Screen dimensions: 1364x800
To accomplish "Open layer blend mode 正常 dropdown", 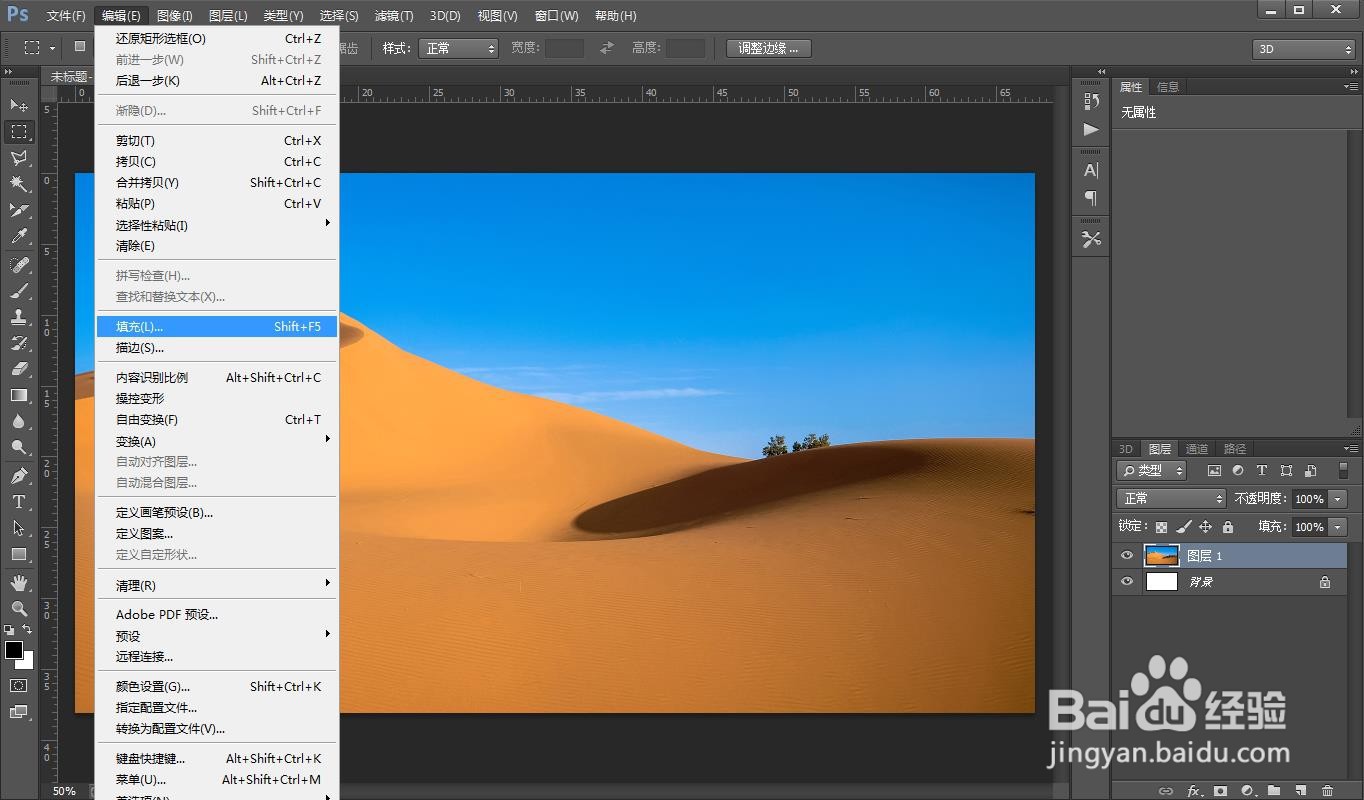I will tap(1171, 498).
